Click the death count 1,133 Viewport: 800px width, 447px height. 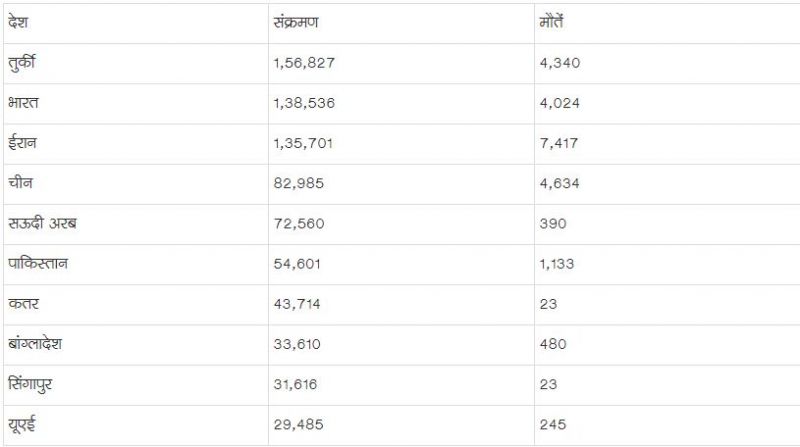pyautogui.click(x=558, y=263)
